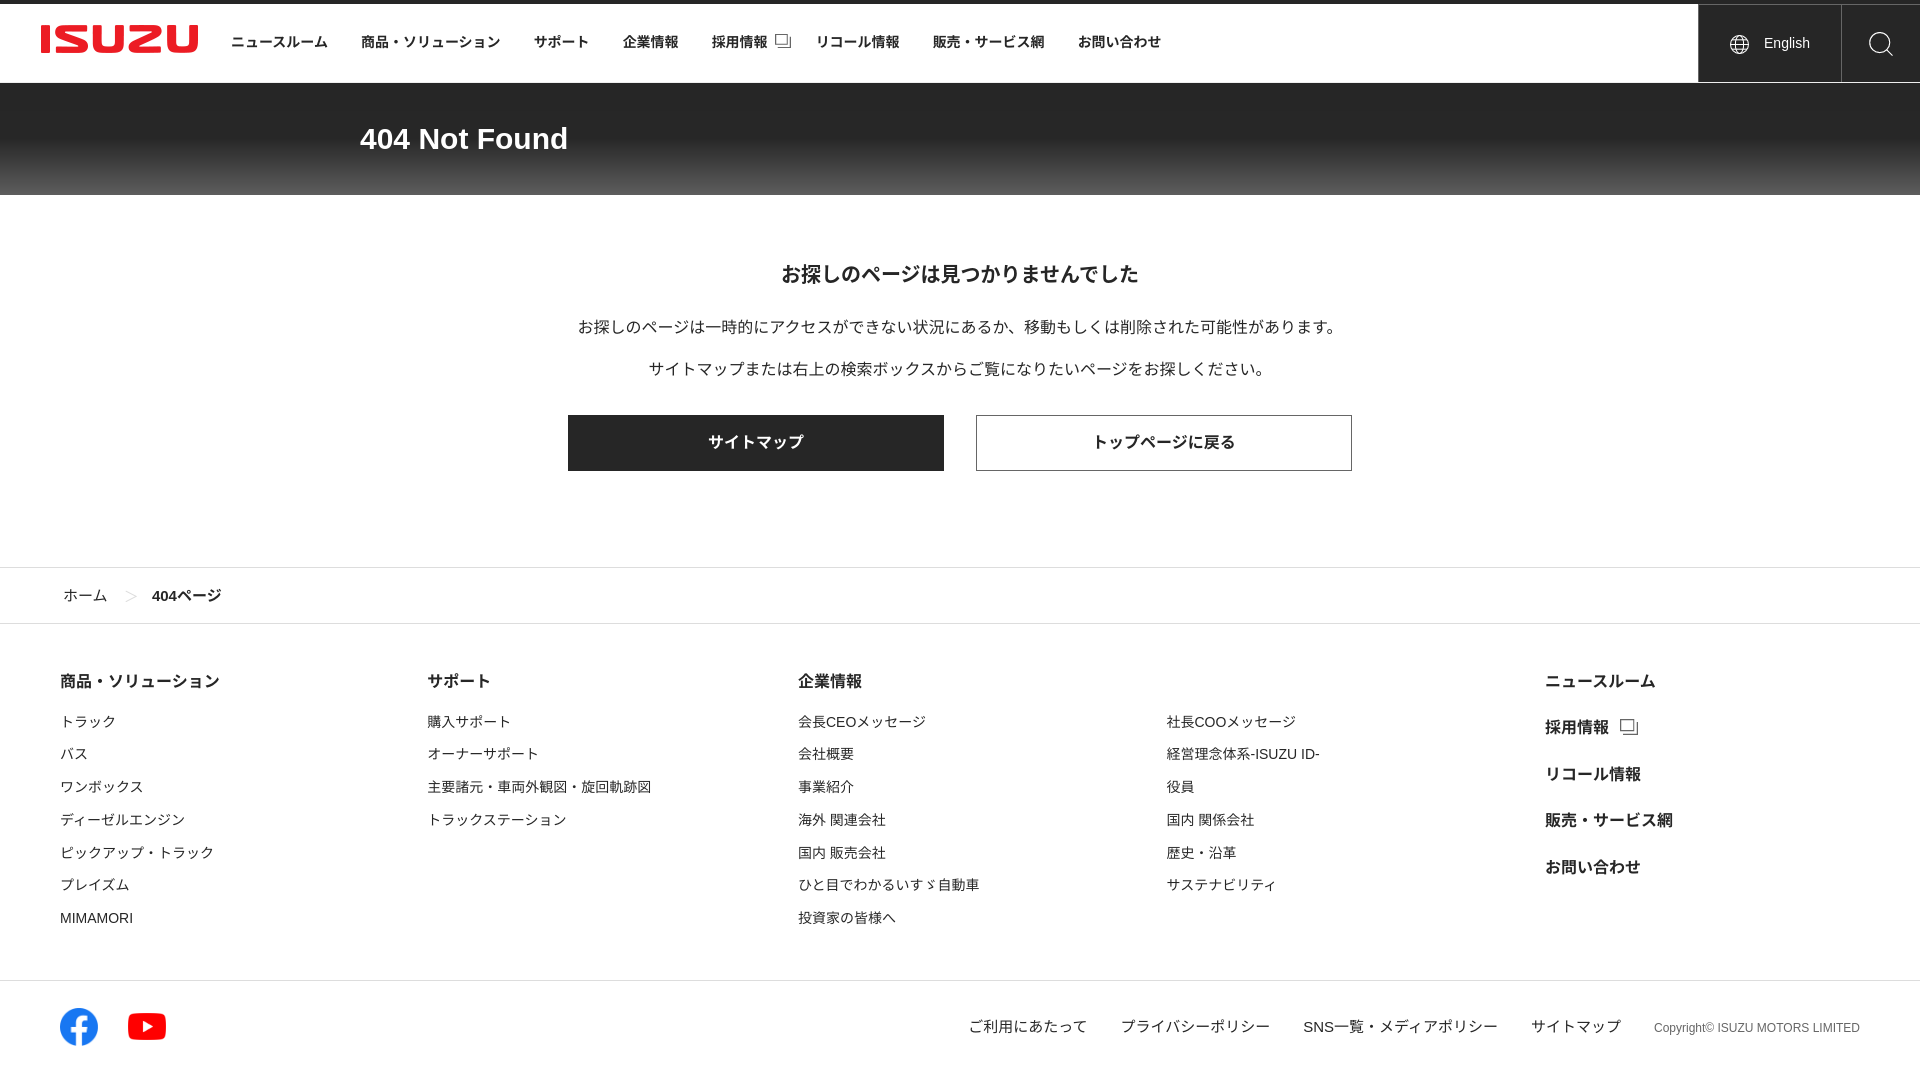This screenshot has width=1920, height=1080.
Task: Open サイトマップ link in bottom bar
Action: click(1576, 1027)
